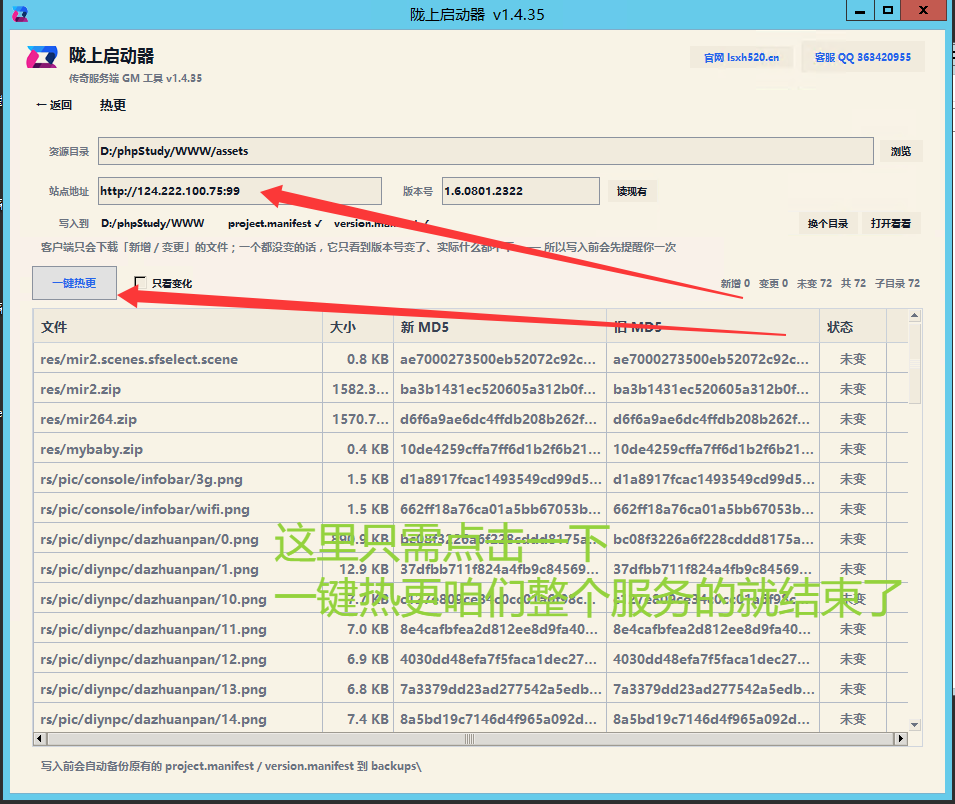Click the 读现有 button
Viewport: 955px width, 804px height.
click(x=632, y=191)
